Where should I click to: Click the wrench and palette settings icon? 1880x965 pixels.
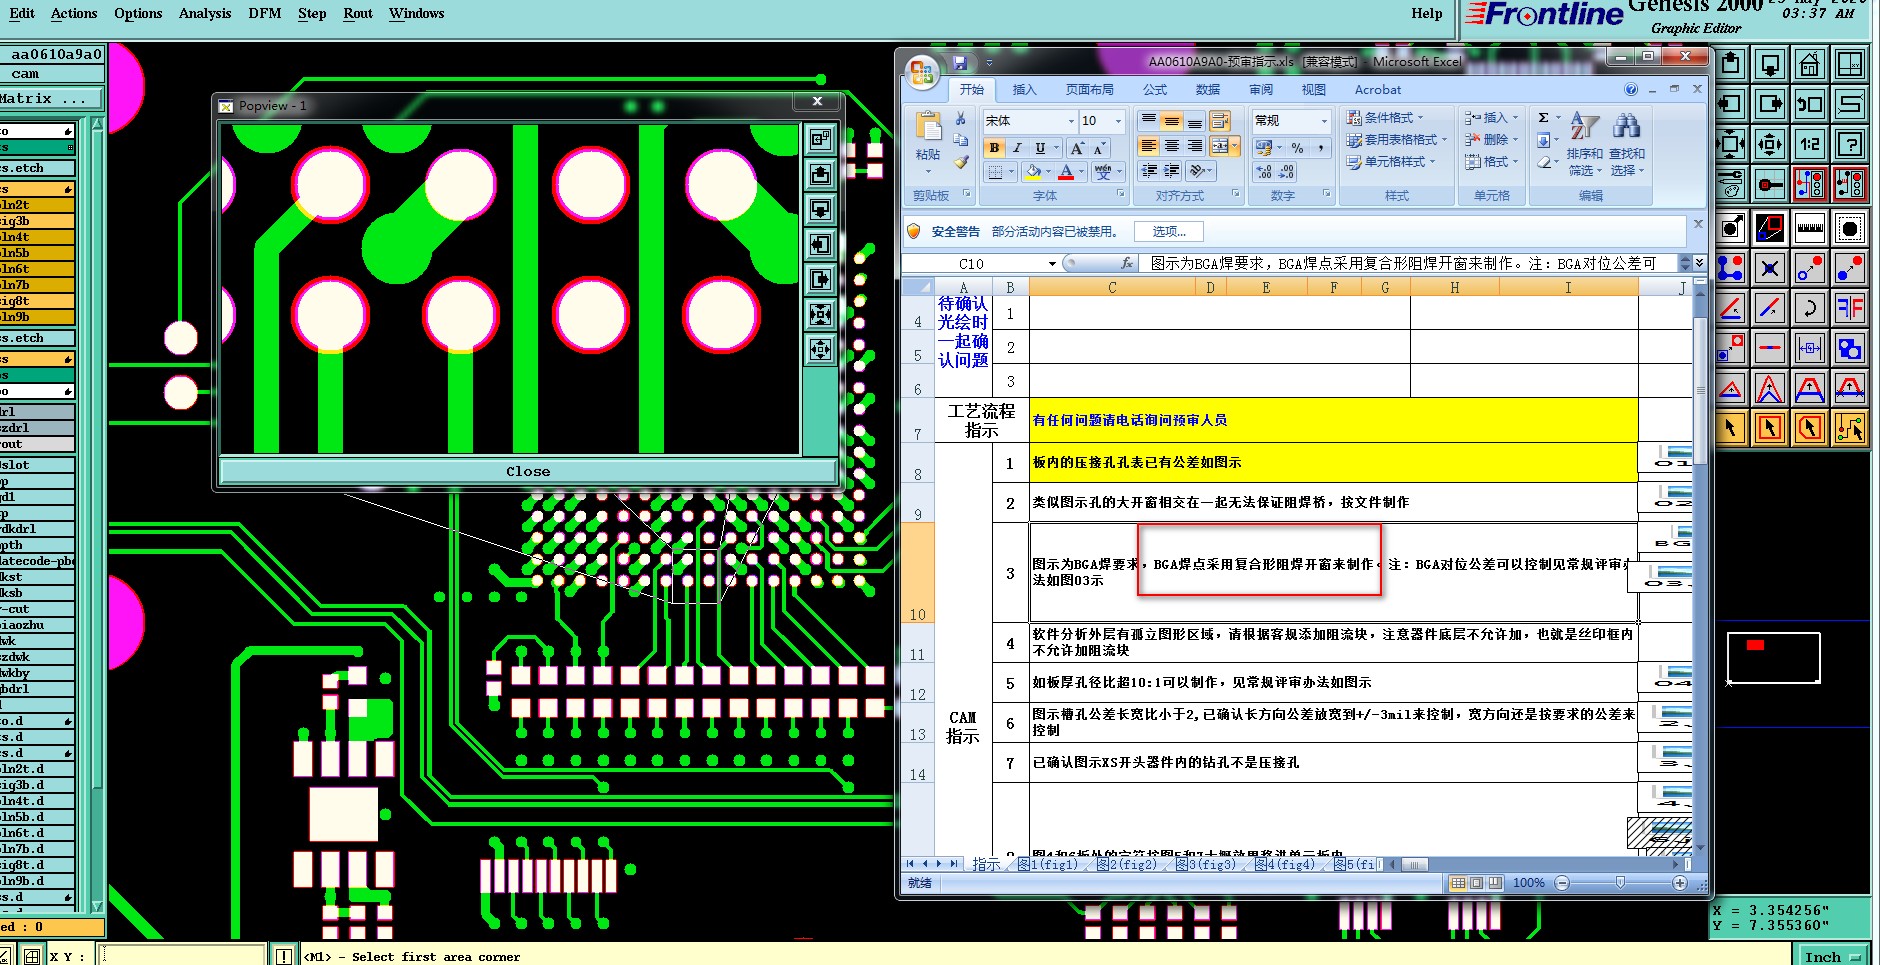pos(1730,185)
